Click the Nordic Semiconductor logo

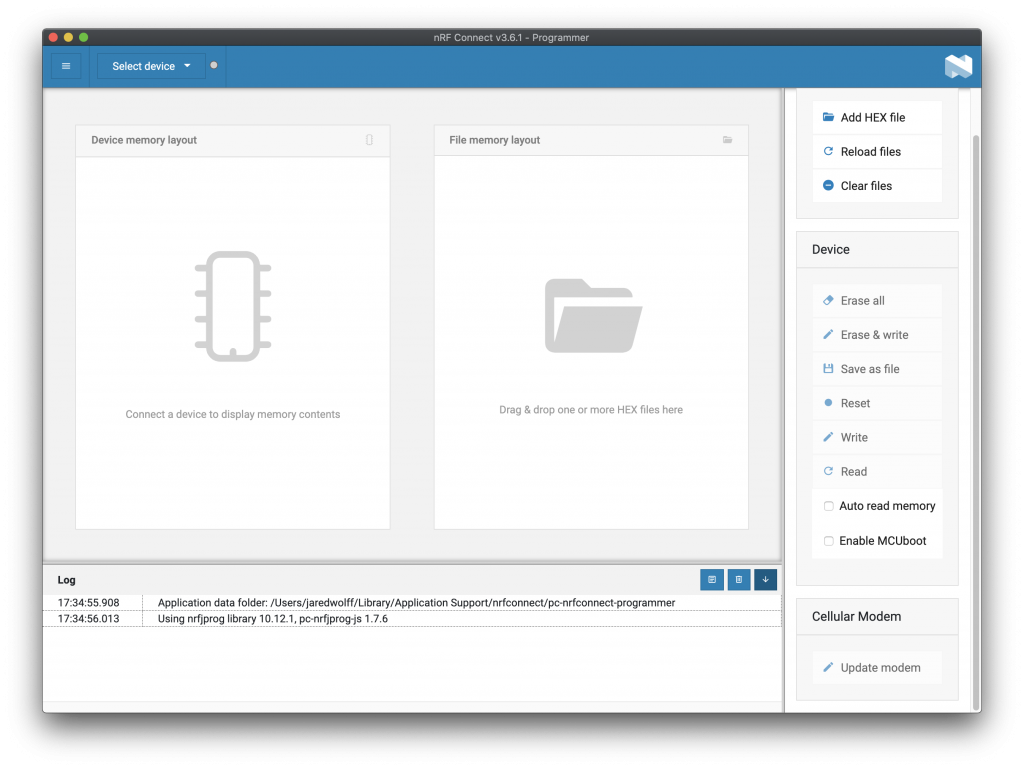[x=958, y=66]
